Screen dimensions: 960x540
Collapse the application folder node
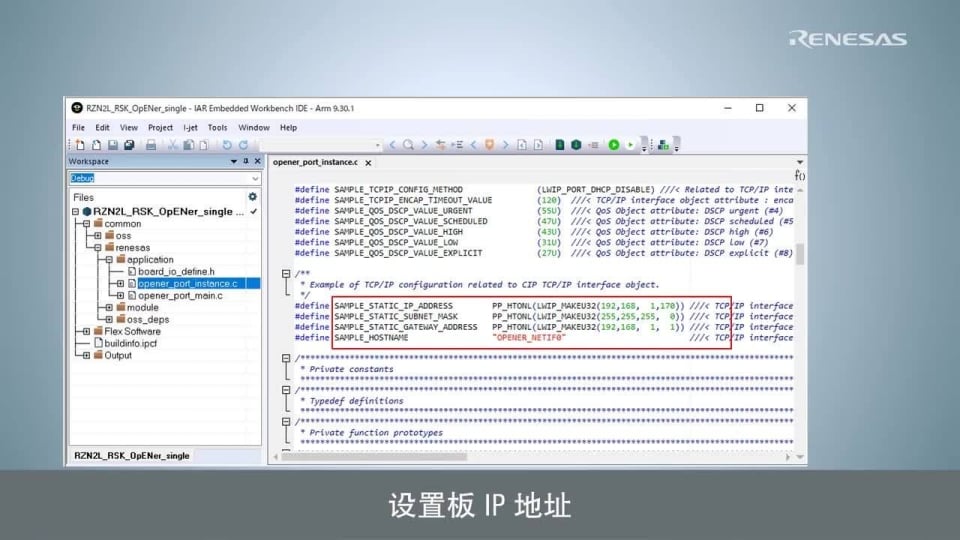click(x=109, y=260)
